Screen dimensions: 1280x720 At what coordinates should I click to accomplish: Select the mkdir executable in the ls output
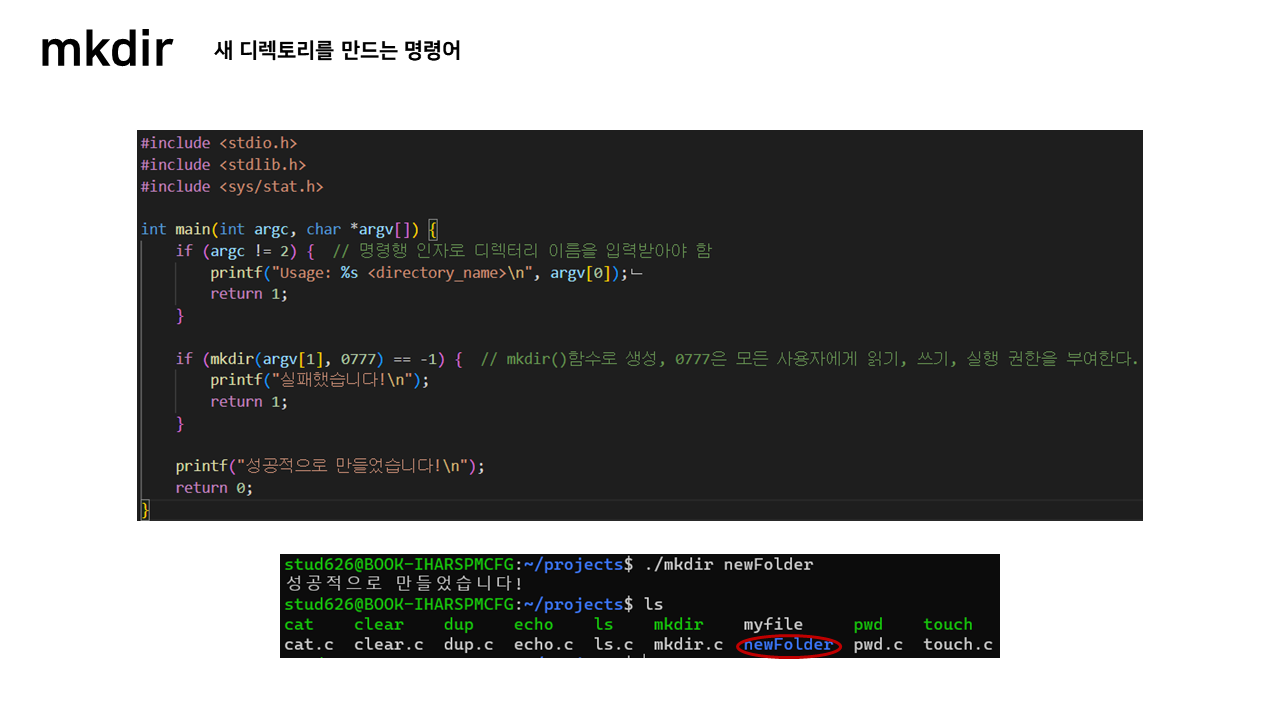click(679, 624)
